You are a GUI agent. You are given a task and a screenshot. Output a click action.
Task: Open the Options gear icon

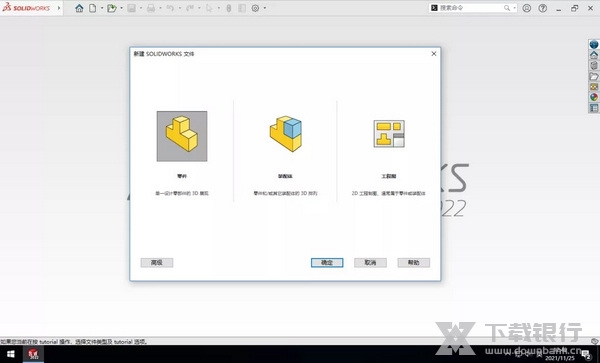point(255,8)
